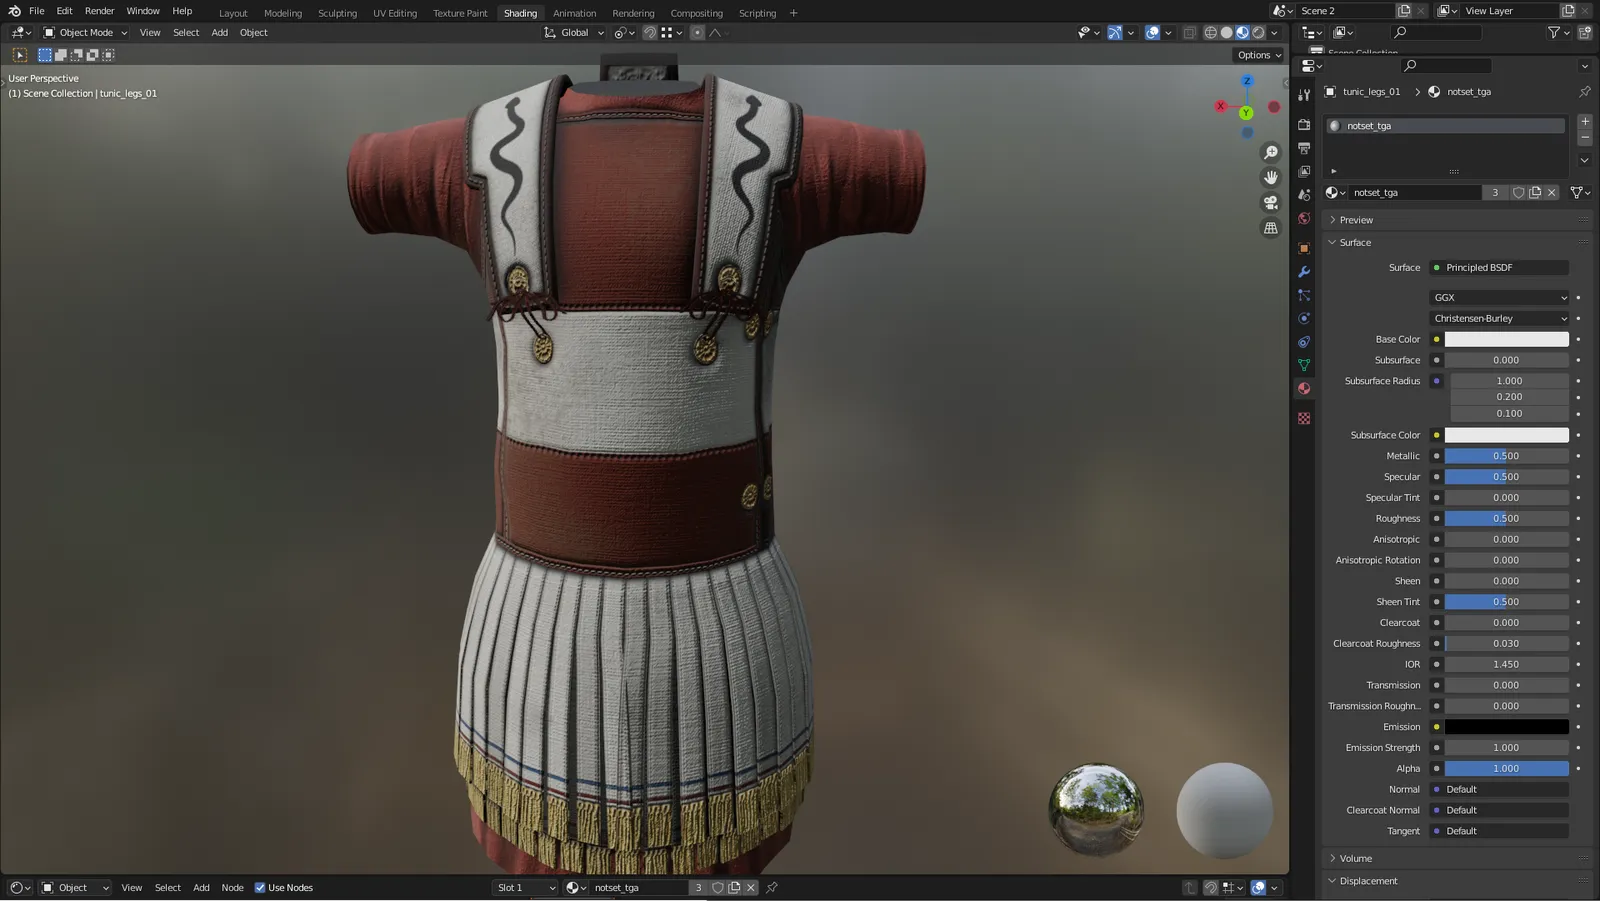Add a material slot with plus button
This screenshot has height=901, width=1600.
(x=1585, y=121)
